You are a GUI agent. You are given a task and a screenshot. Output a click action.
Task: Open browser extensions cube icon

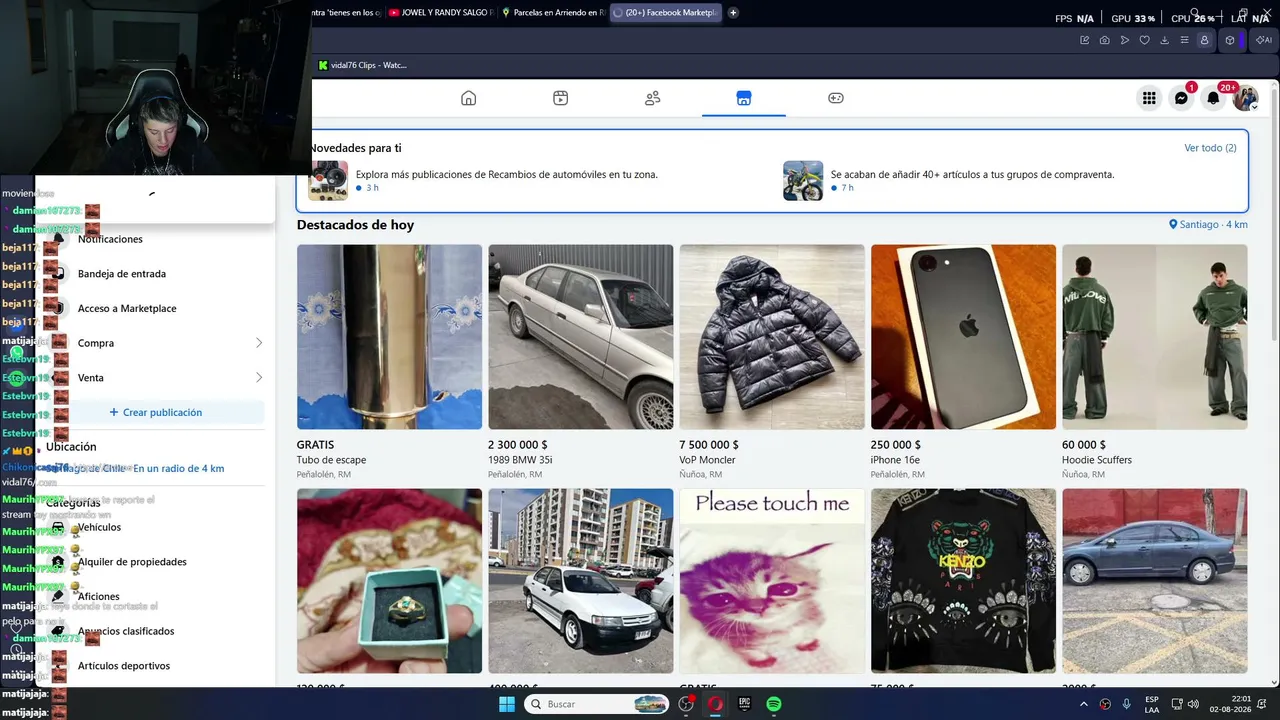[1230, 40]
